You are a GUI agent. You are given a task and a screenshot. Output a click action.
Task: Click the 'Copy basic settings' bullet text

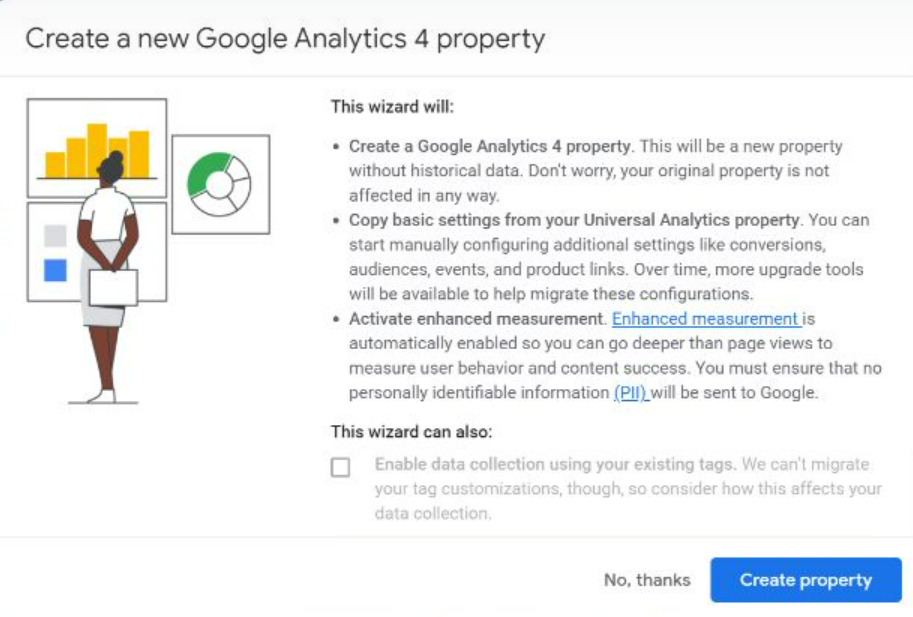click(x=574, y=220)
